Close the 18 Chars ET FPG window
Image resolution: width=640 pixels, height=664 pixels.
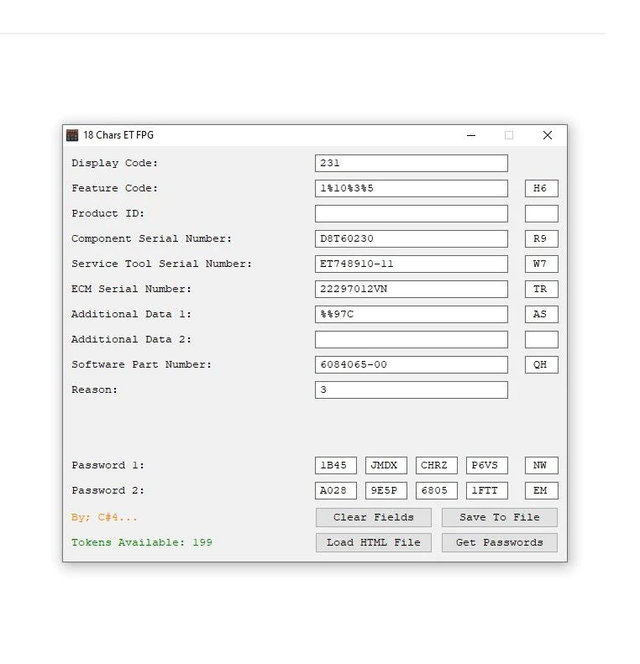tap(547, 135)
